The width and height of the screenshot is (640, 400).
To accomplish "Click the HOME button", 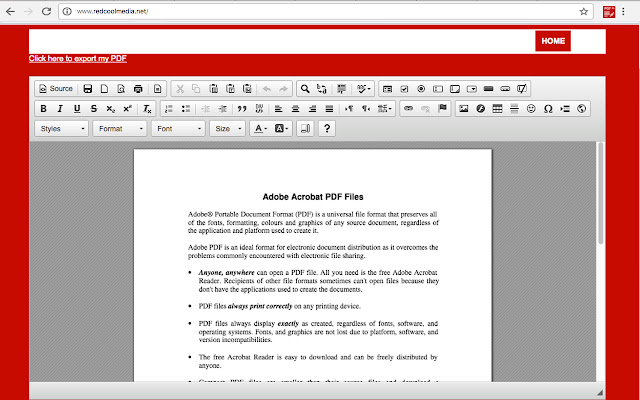I will 553,41.
